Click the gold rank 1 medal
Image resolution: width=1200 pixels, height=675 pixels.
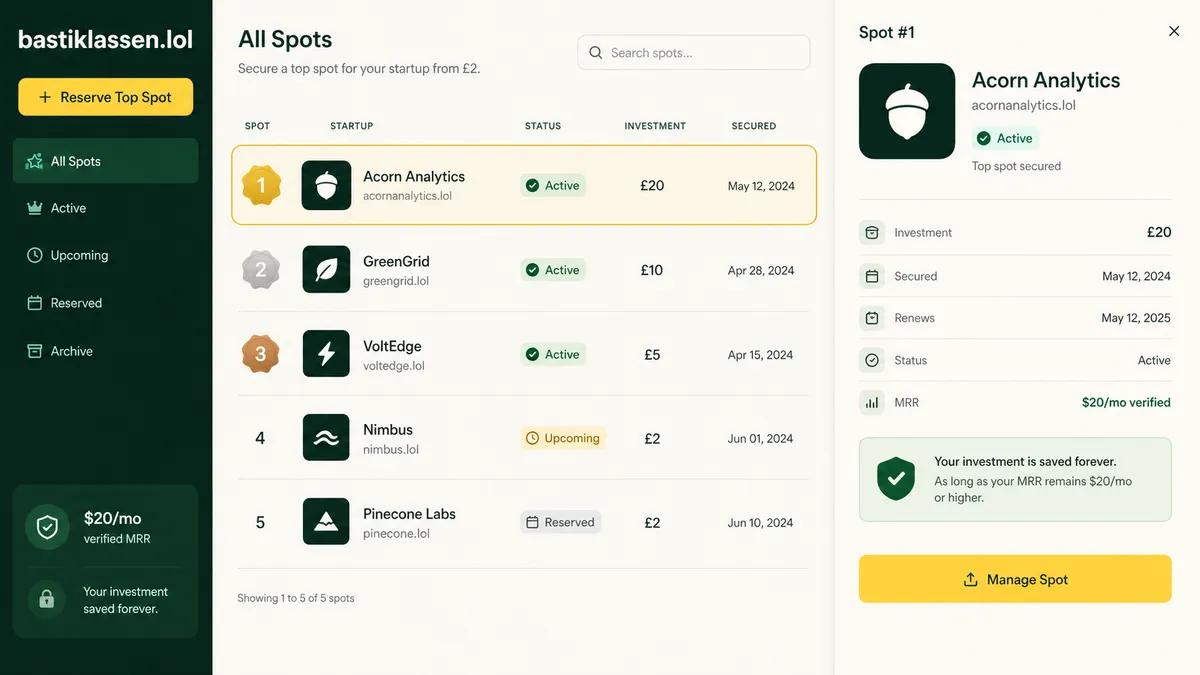coord(261,185)
